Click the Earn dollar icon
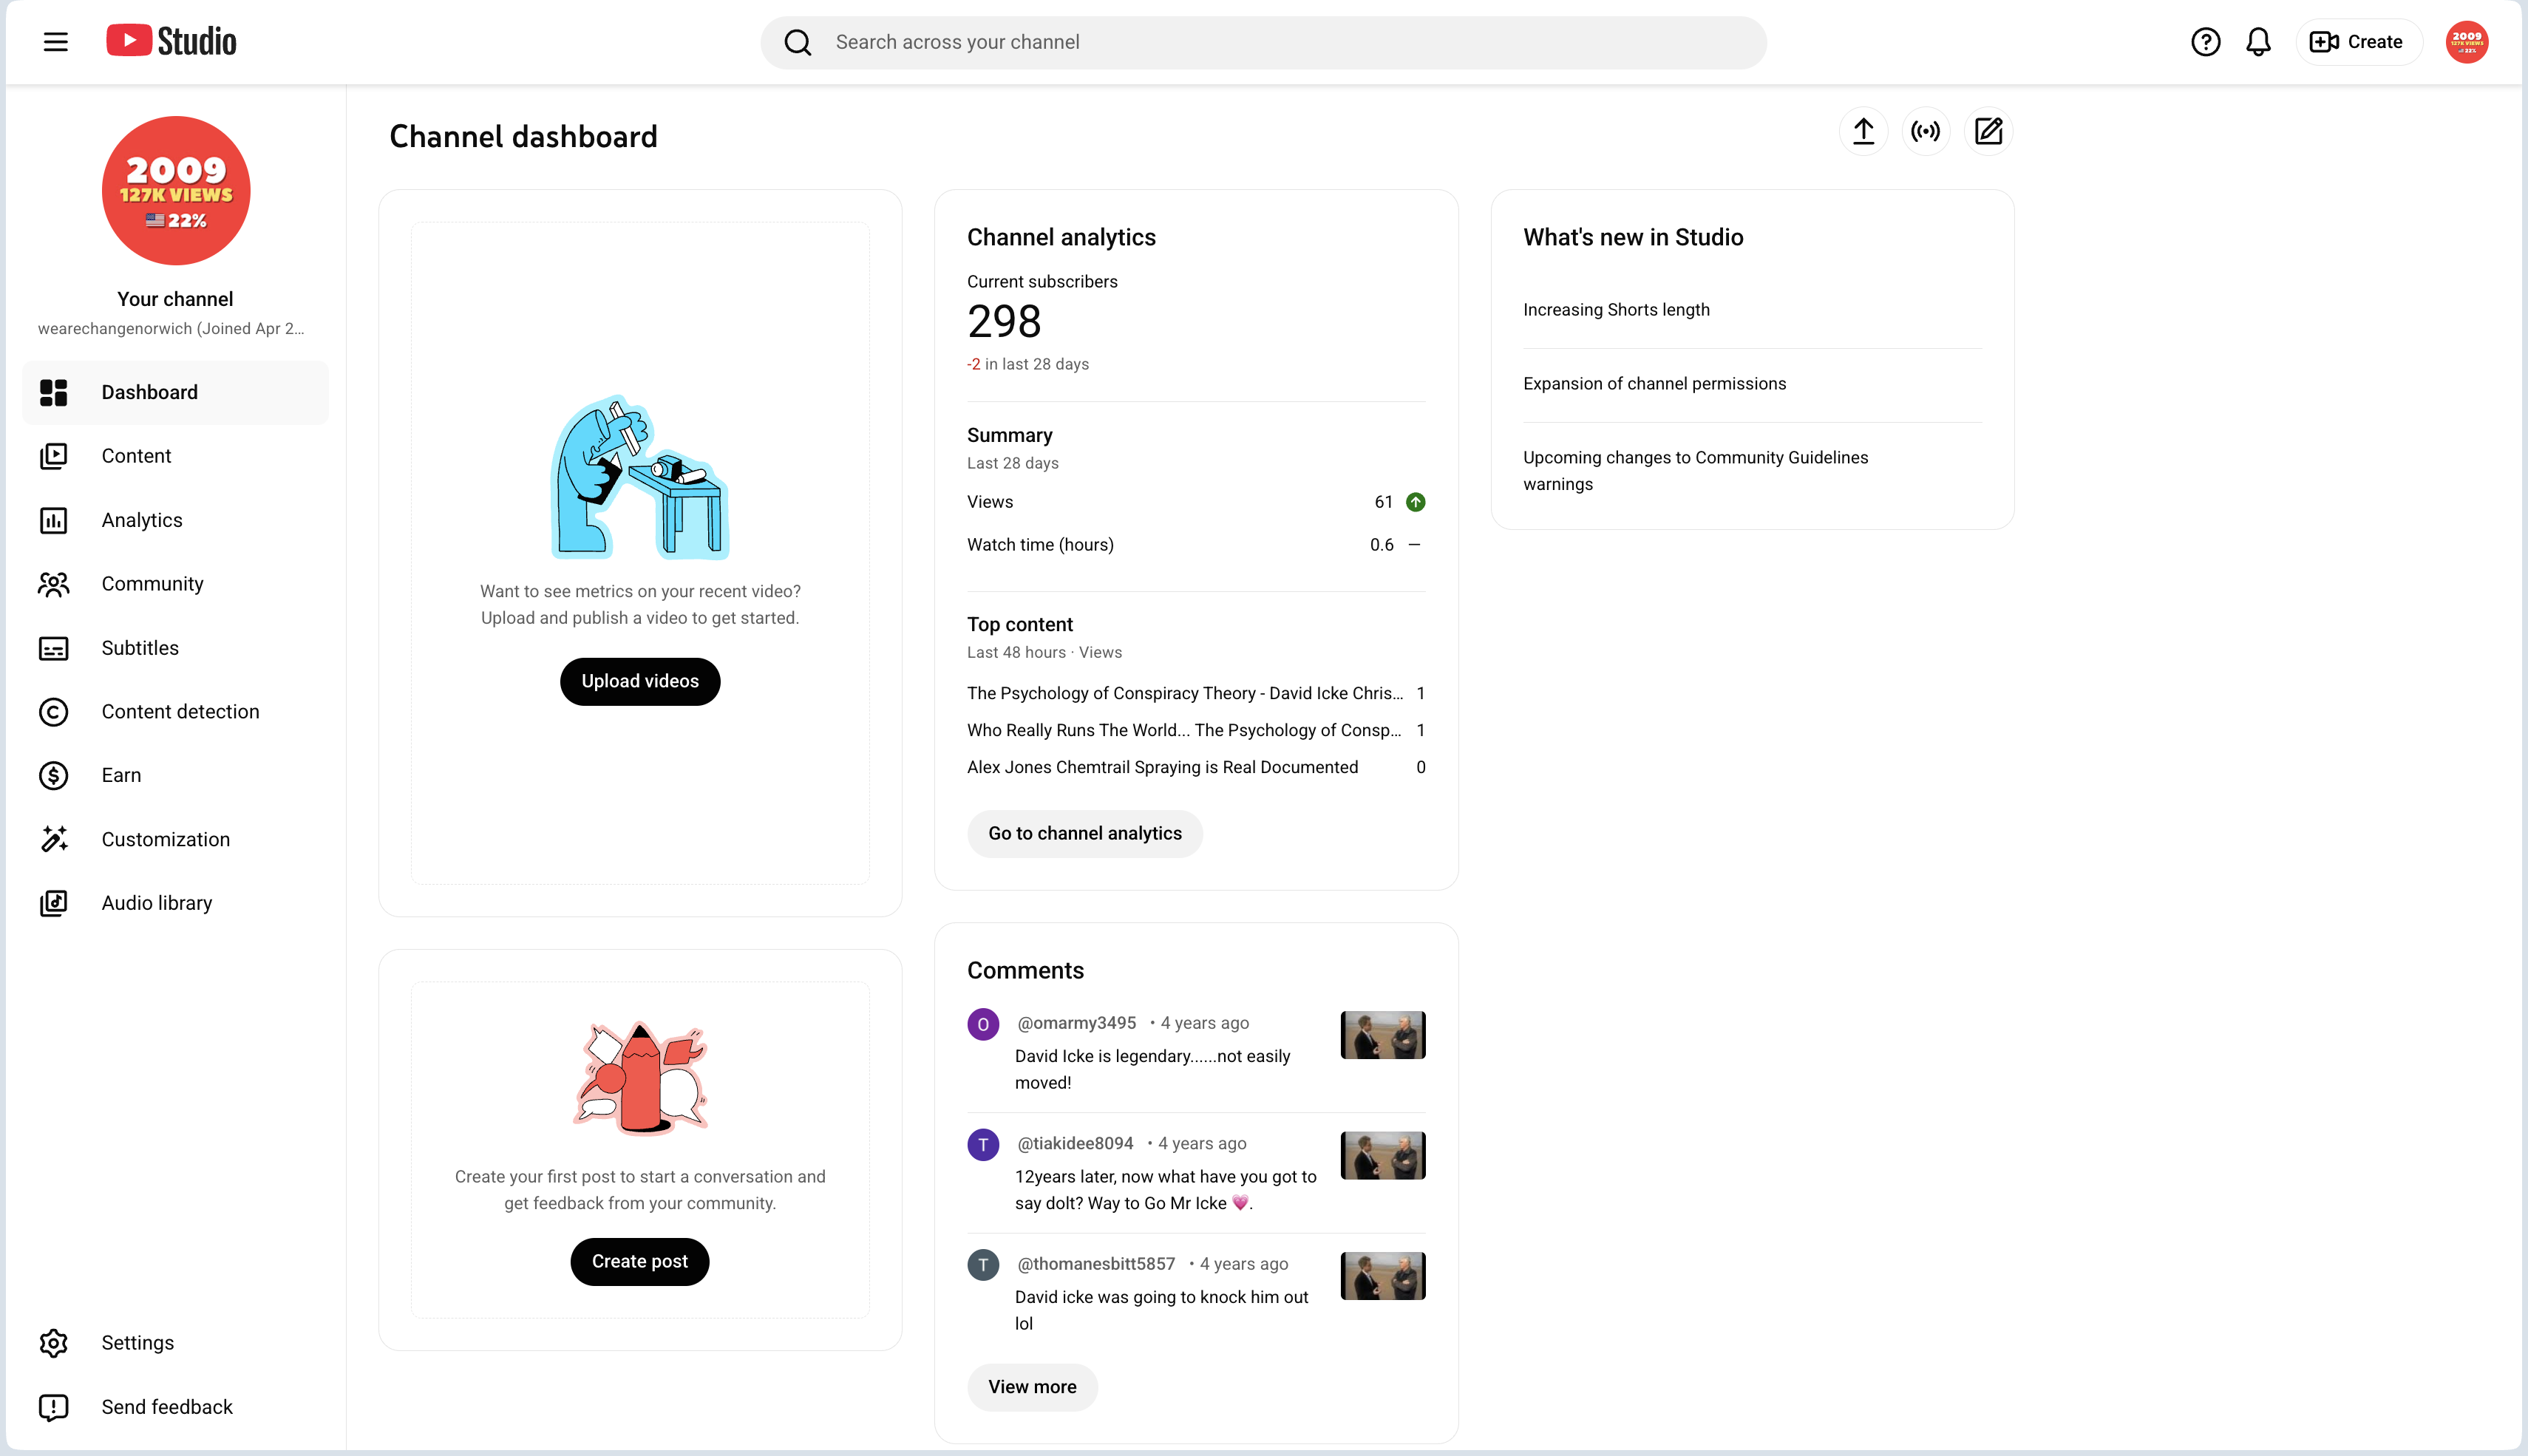 pos(53,775)
